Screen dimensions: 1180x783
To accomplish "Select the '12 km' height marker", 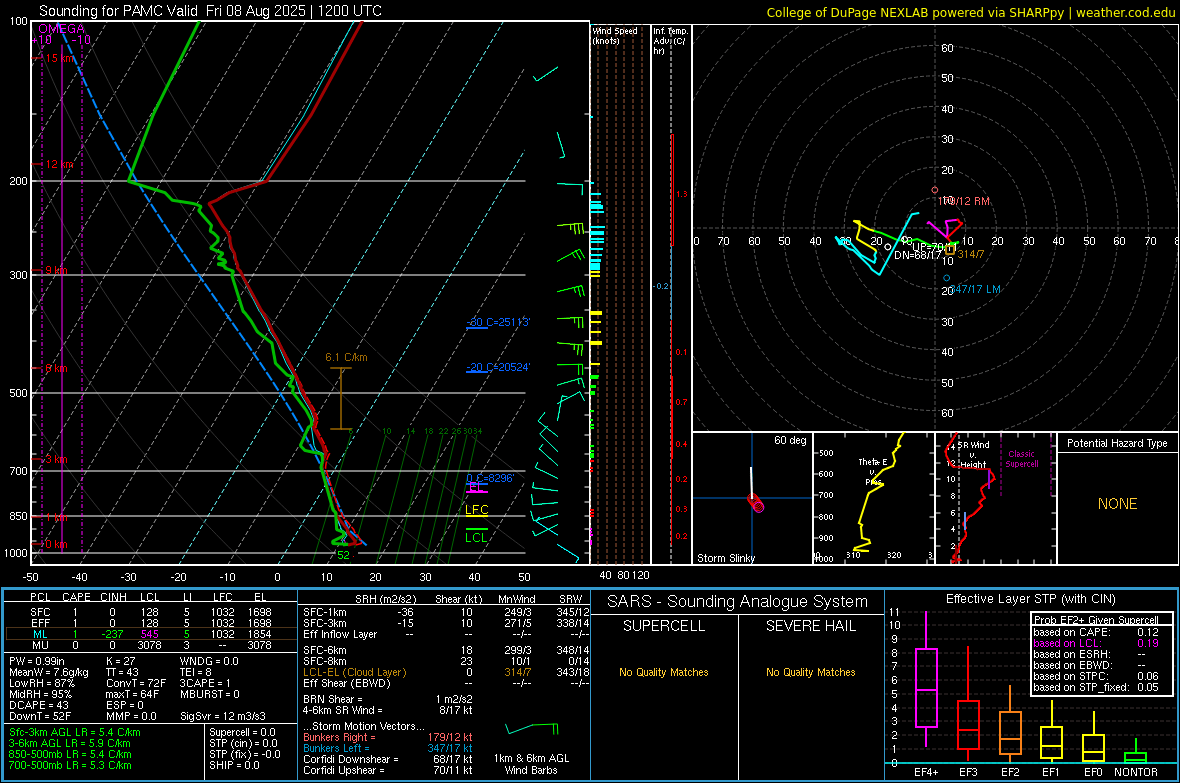I will pos(59,164).
